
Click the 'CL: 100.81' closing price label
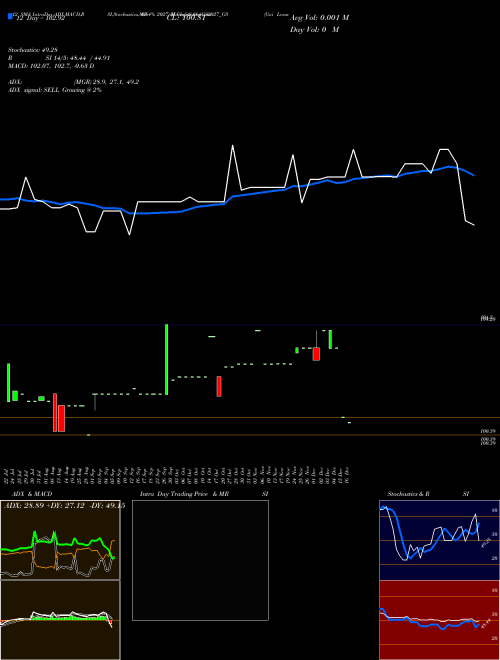pos(186,18)
